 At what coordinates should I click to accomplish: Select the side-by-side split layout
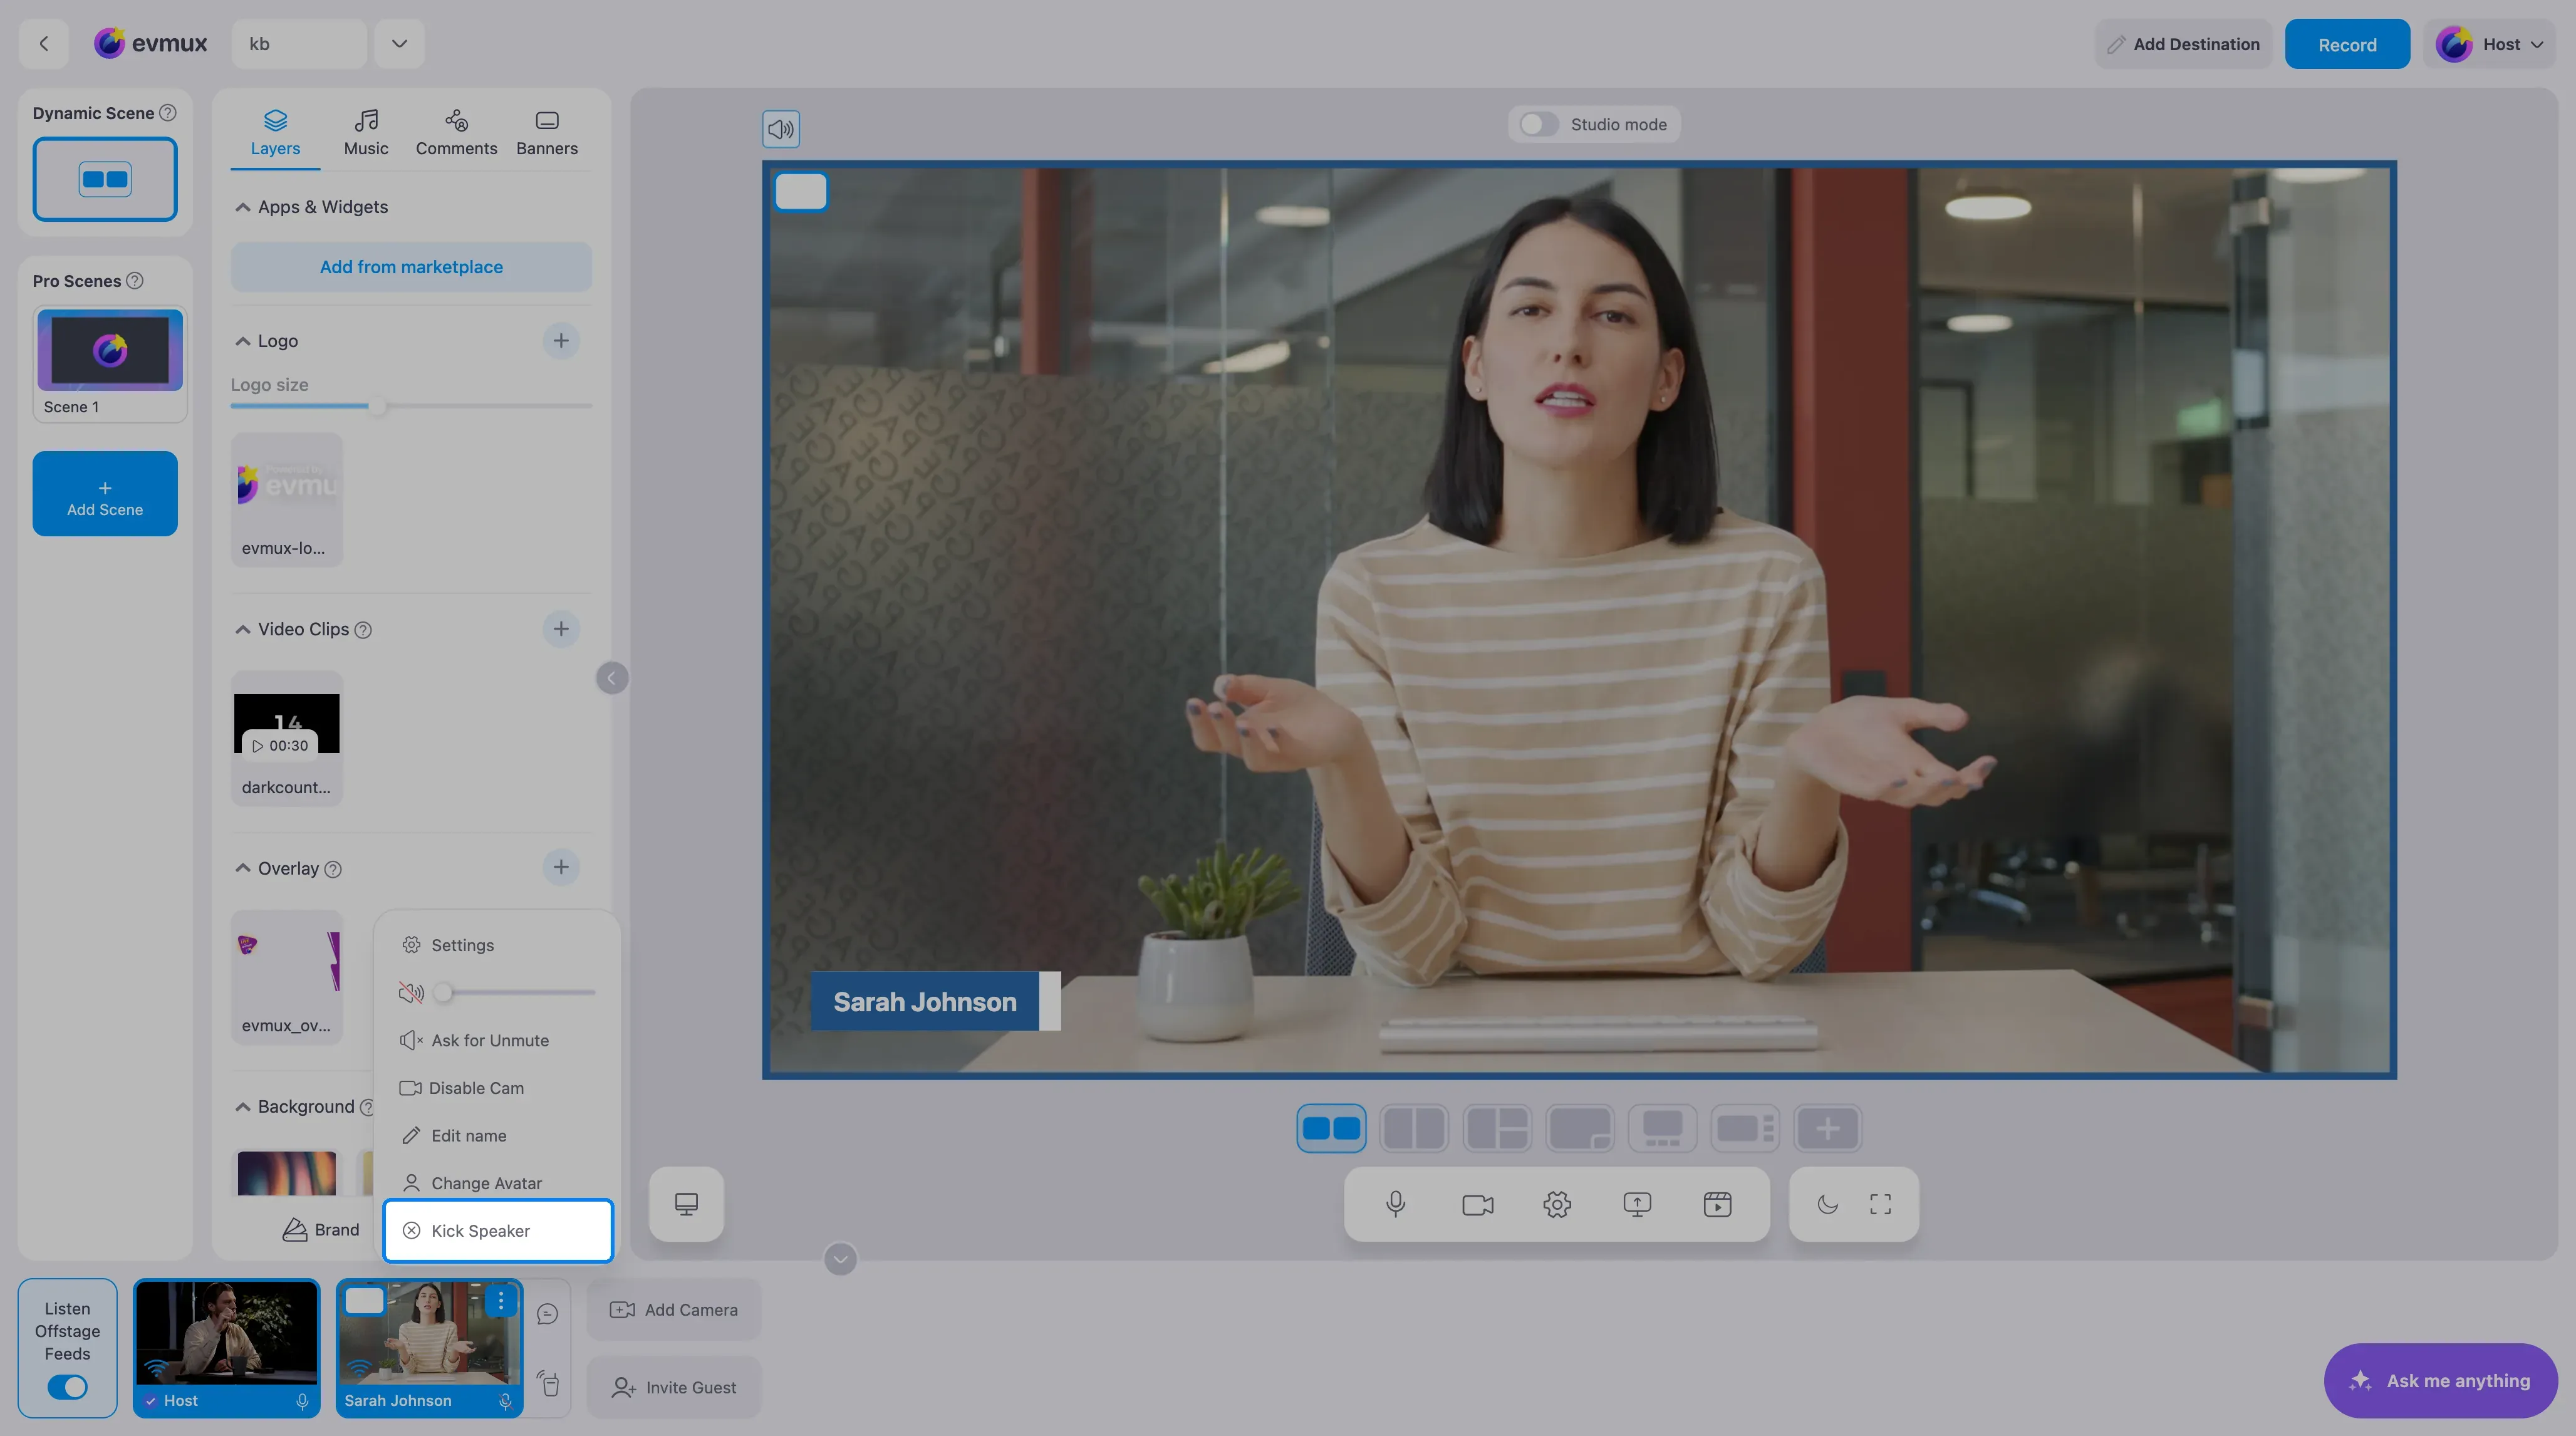point(1414,1128)
